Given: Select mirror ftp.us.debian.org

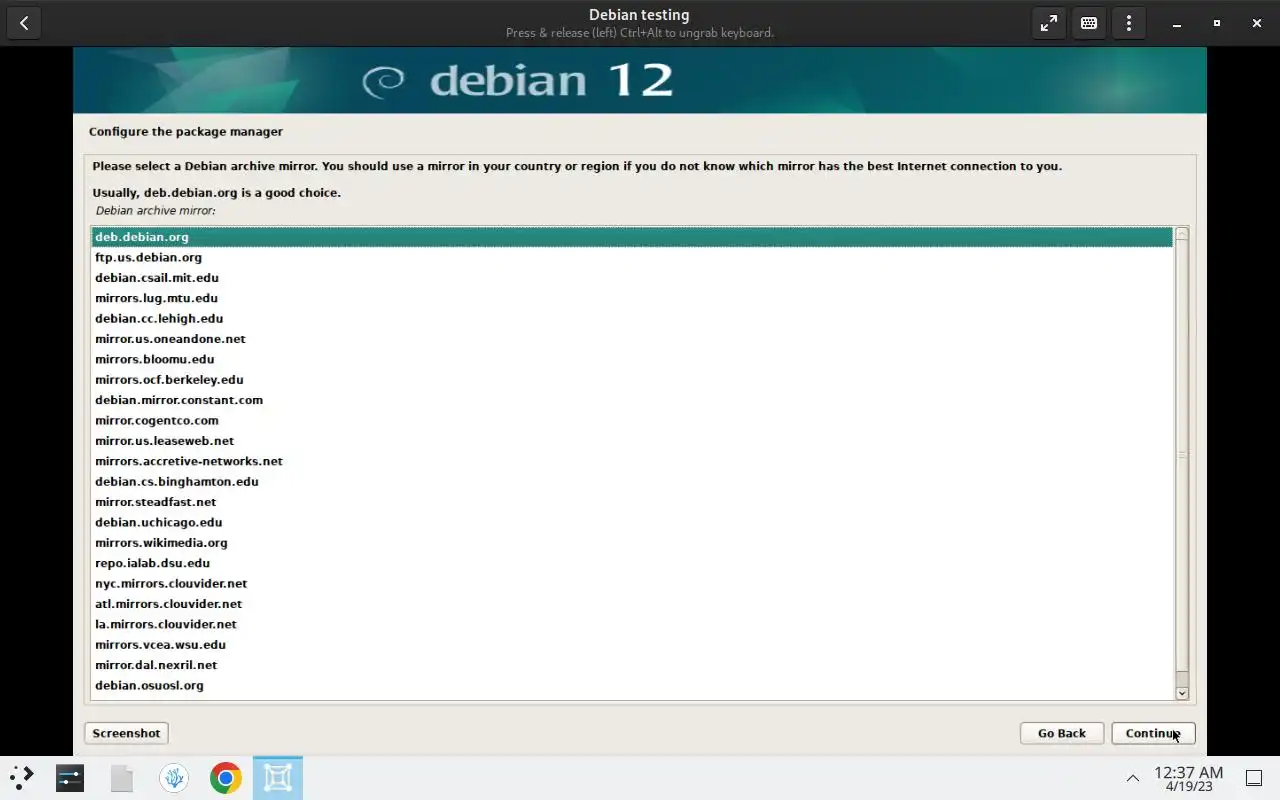Looking at the screenshot, I should tap(631, 257).
